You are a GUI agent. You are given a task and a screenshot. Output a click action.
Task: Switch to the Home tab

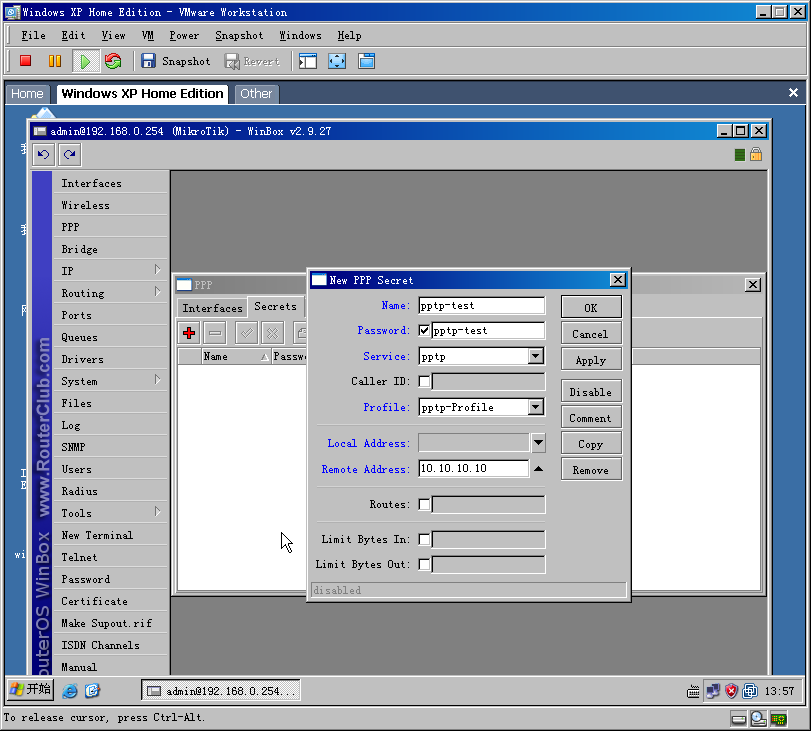click(x=27, y=94)
